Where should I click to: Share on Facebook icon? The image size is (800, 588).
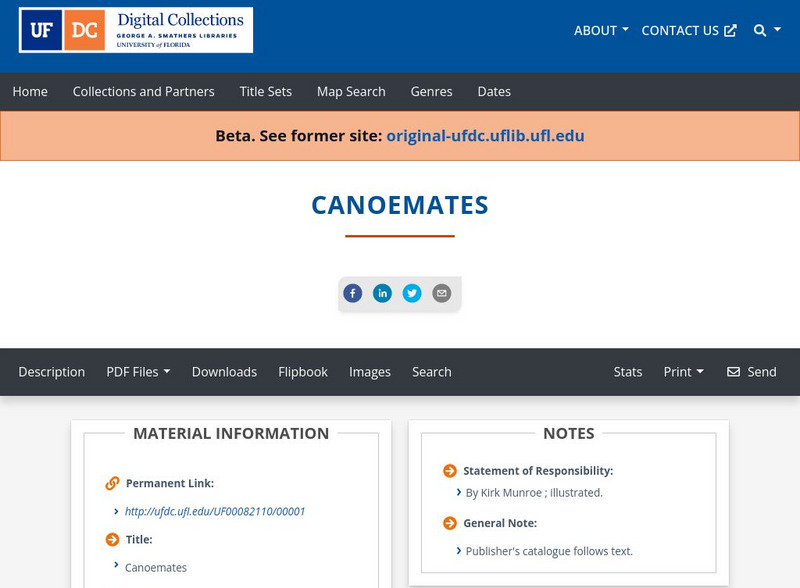(x=353, y=293)
